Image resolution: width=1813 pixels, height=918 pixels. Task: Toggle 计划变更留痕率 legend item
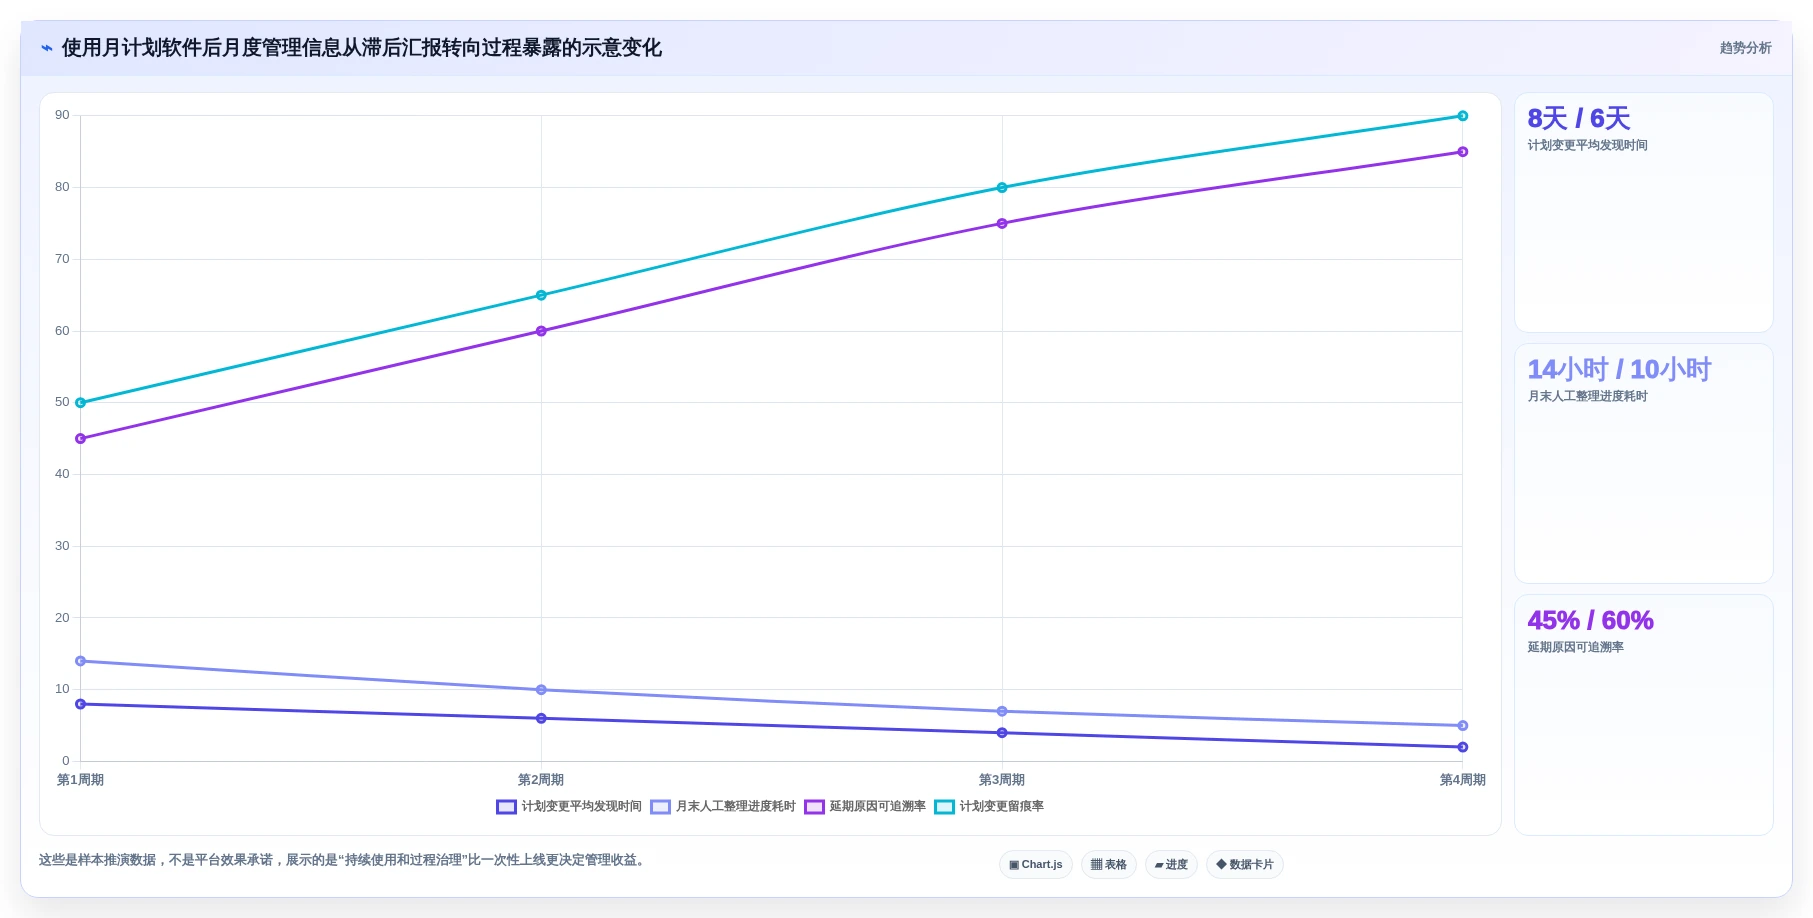point(989,806)
